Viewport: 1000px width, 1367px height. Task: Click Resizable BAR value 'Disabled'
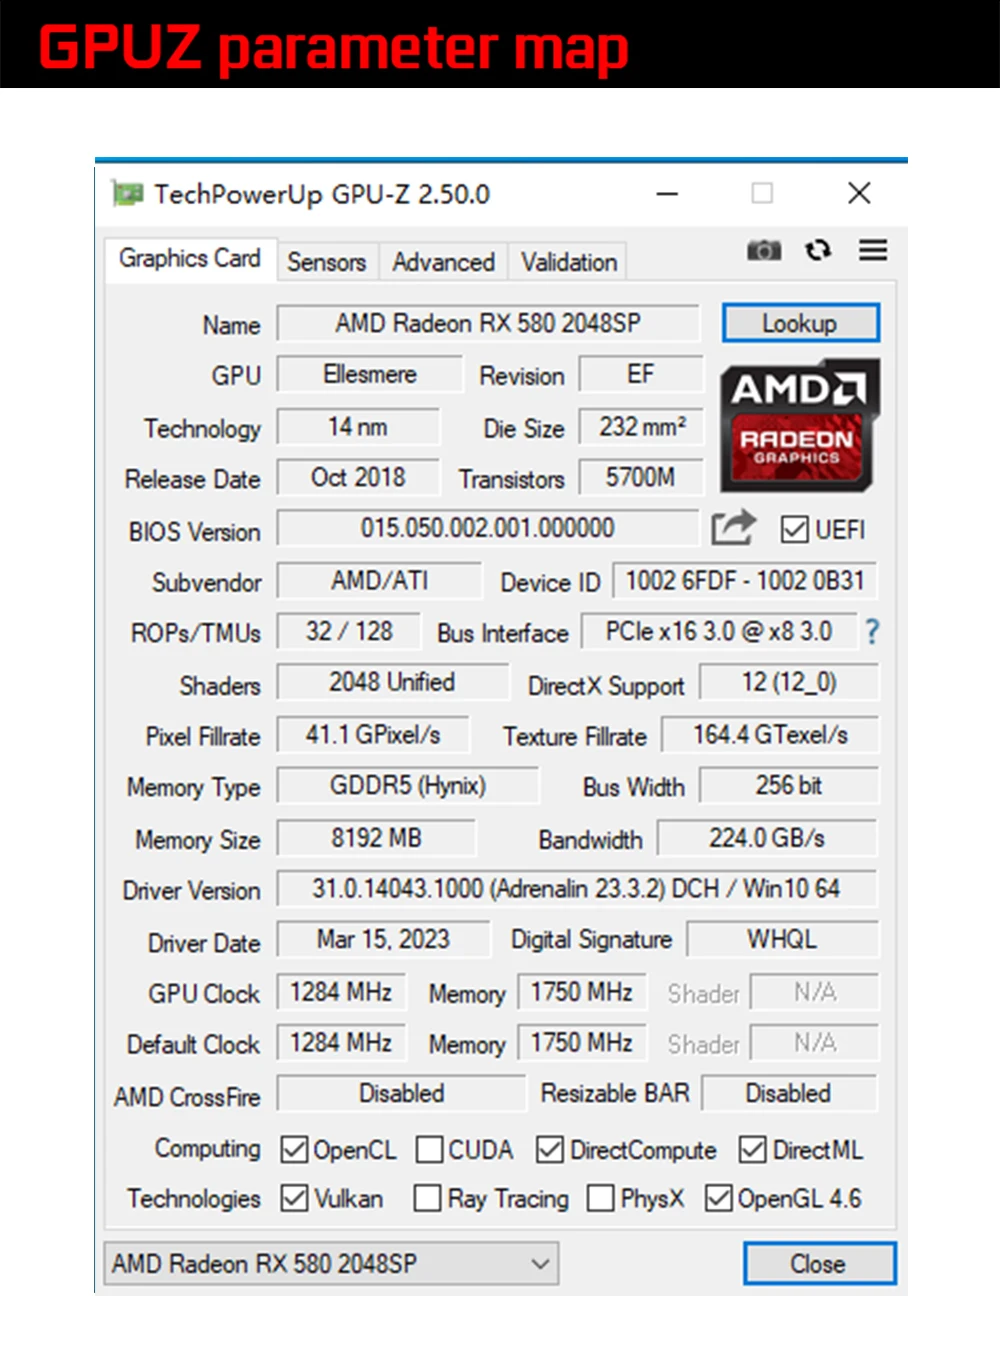tap(789, 1093)
